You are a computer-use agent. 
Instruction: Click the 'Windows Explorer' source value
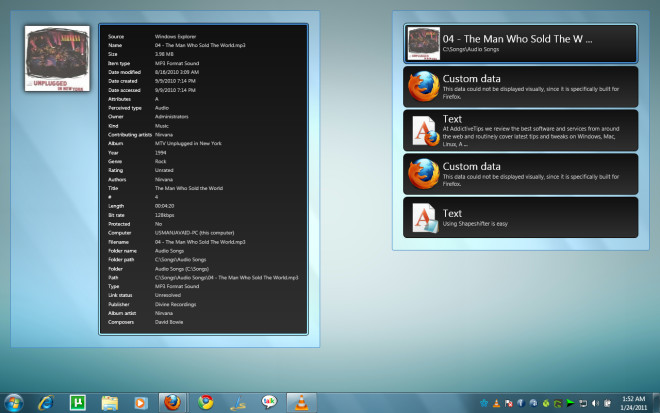[175, 37]
